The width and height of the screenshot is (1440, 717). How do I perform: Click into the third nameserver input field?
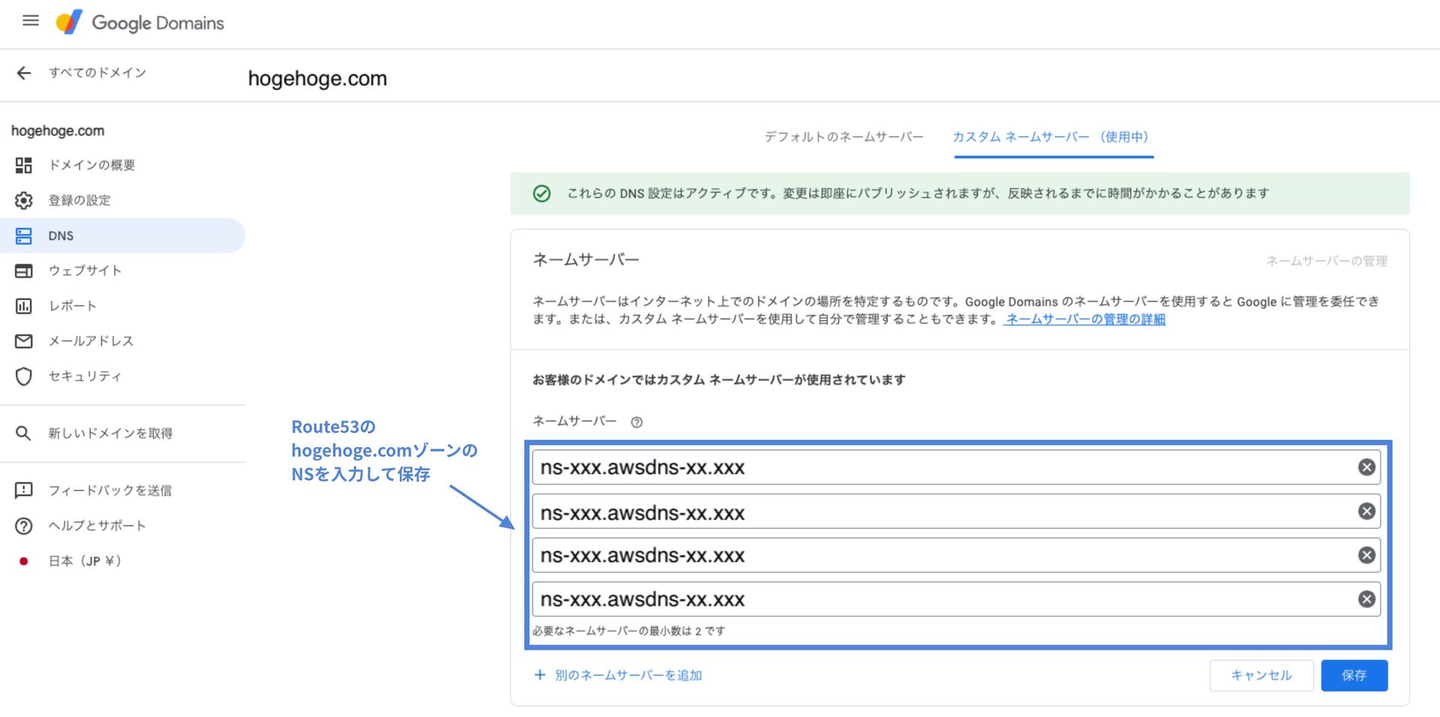(940, 556)
